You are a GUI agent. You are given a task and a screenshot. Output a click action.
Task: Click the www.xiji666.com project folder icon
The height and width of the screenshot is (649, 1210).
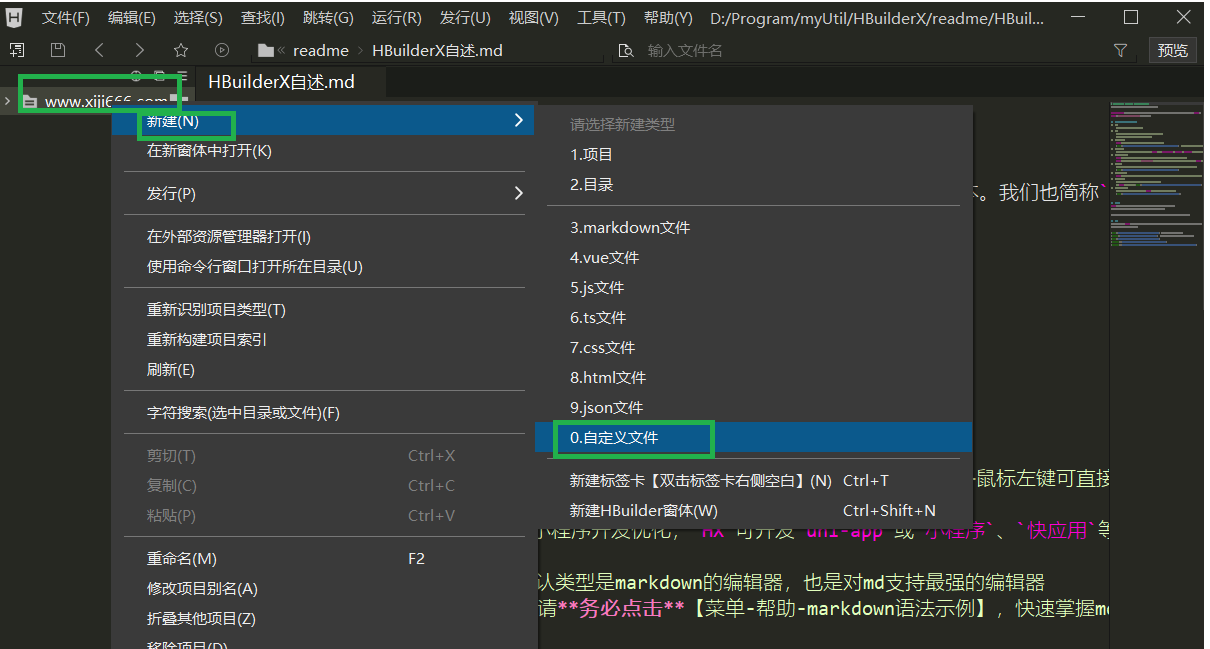tap(30, 101)
